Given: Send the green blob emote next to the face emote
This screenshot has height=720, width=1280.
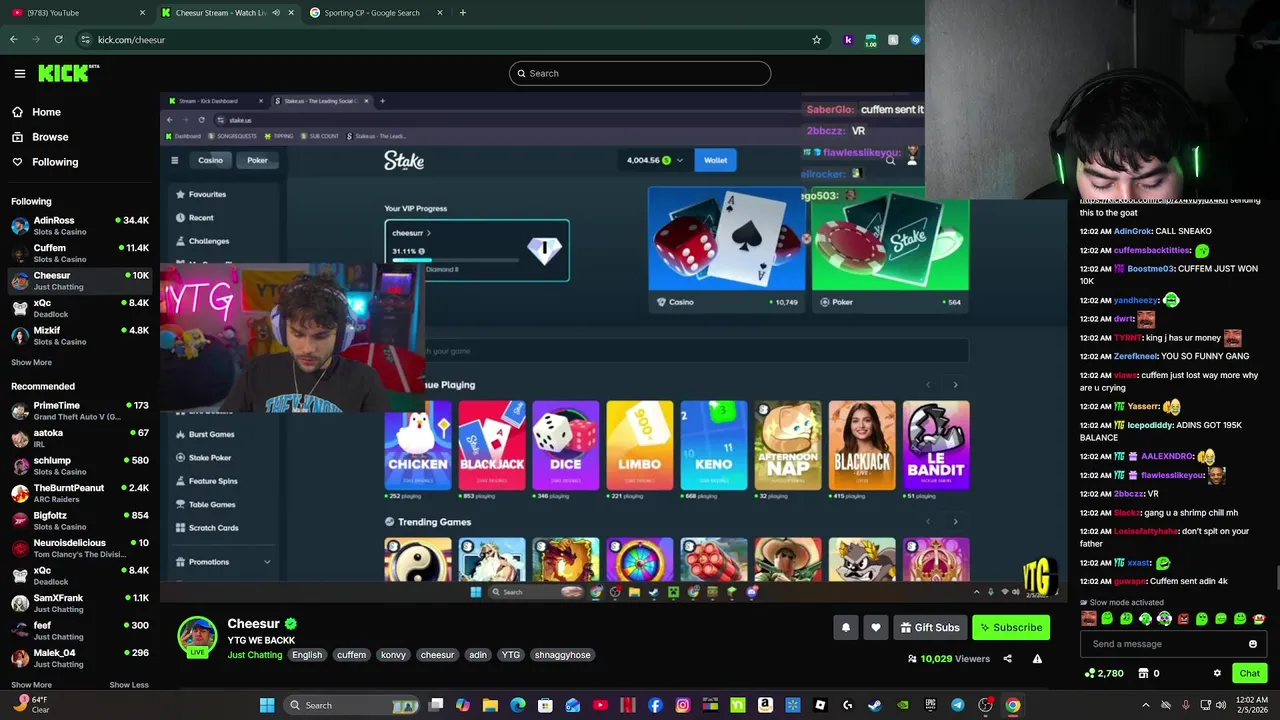Looking at the screenshot, I should click(x=1107, y=619).
